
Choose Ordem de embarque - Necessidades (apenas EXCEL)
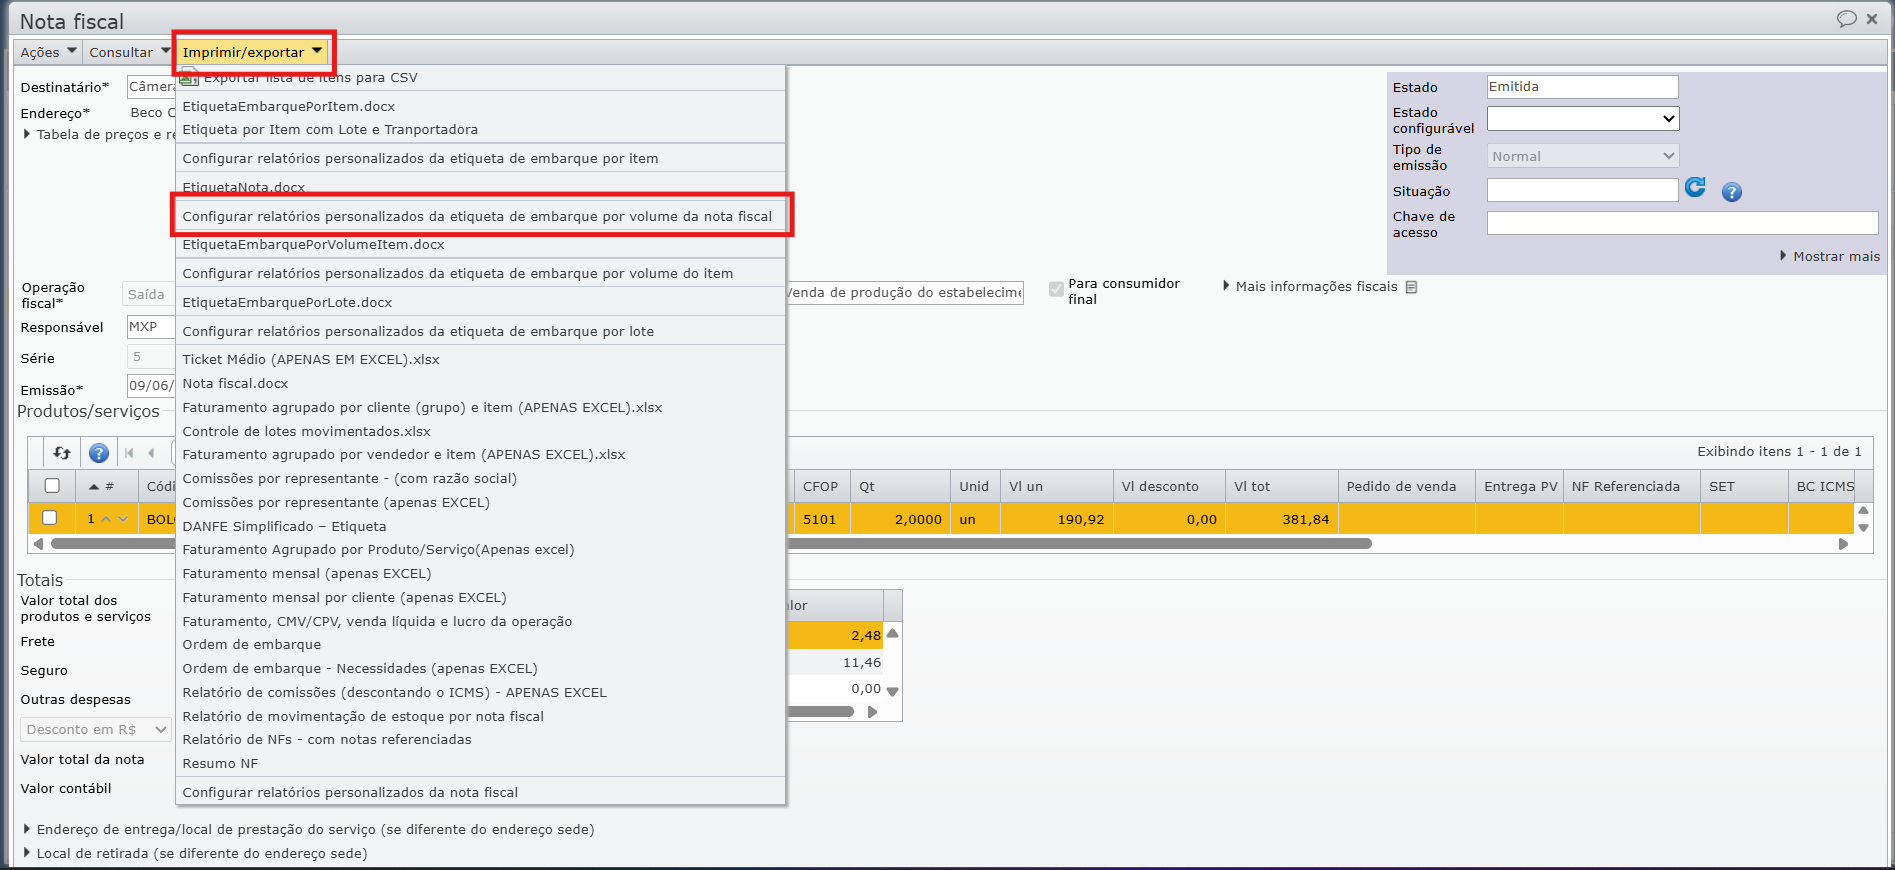pos(481,669)
